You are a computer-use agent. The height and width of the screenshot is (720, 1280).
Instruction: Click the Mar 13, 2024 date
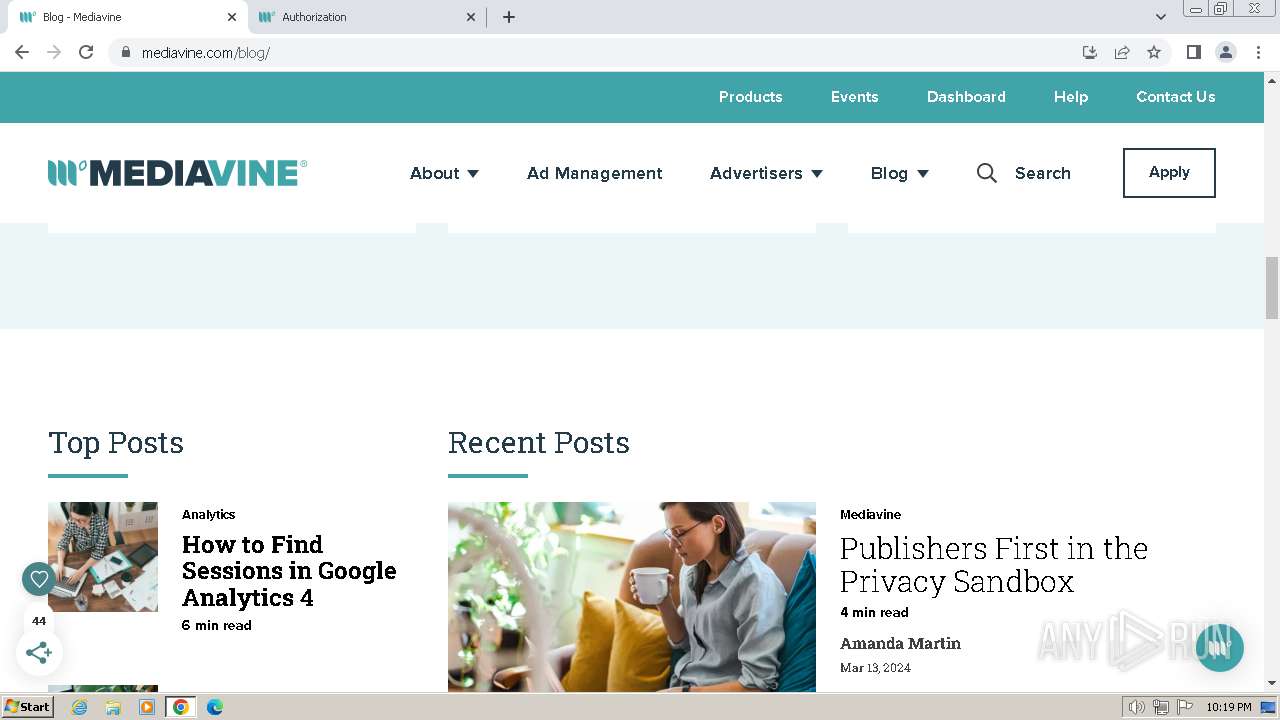coord(875,668)
